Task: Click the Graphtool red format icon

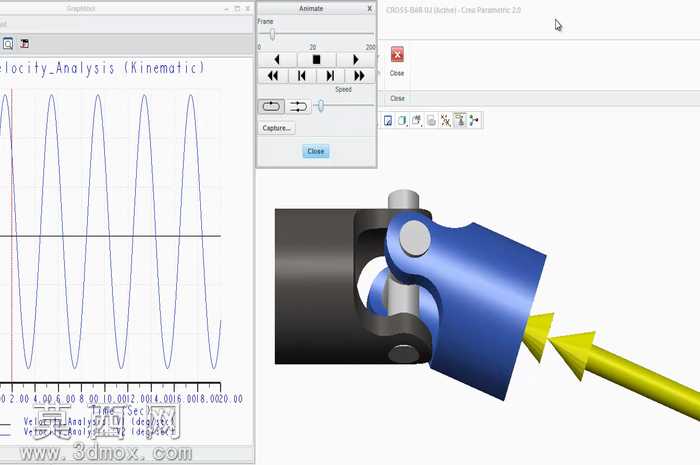Action: [x=25, y=44]
